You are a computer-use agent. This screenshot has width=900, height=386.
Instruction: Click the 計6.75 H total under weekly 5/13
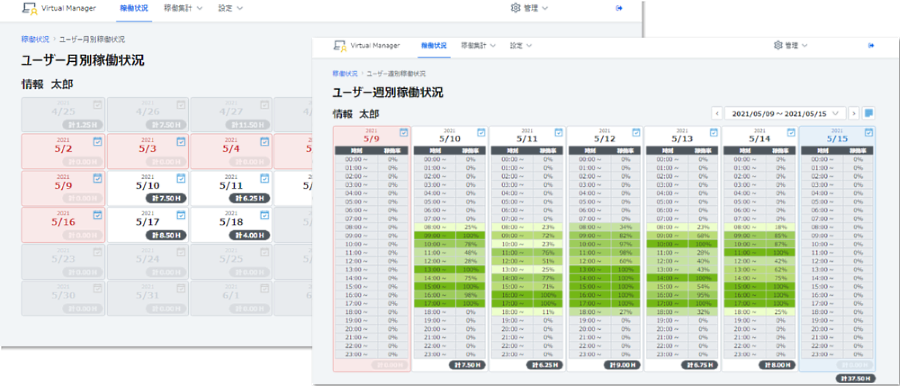point(700,365)
